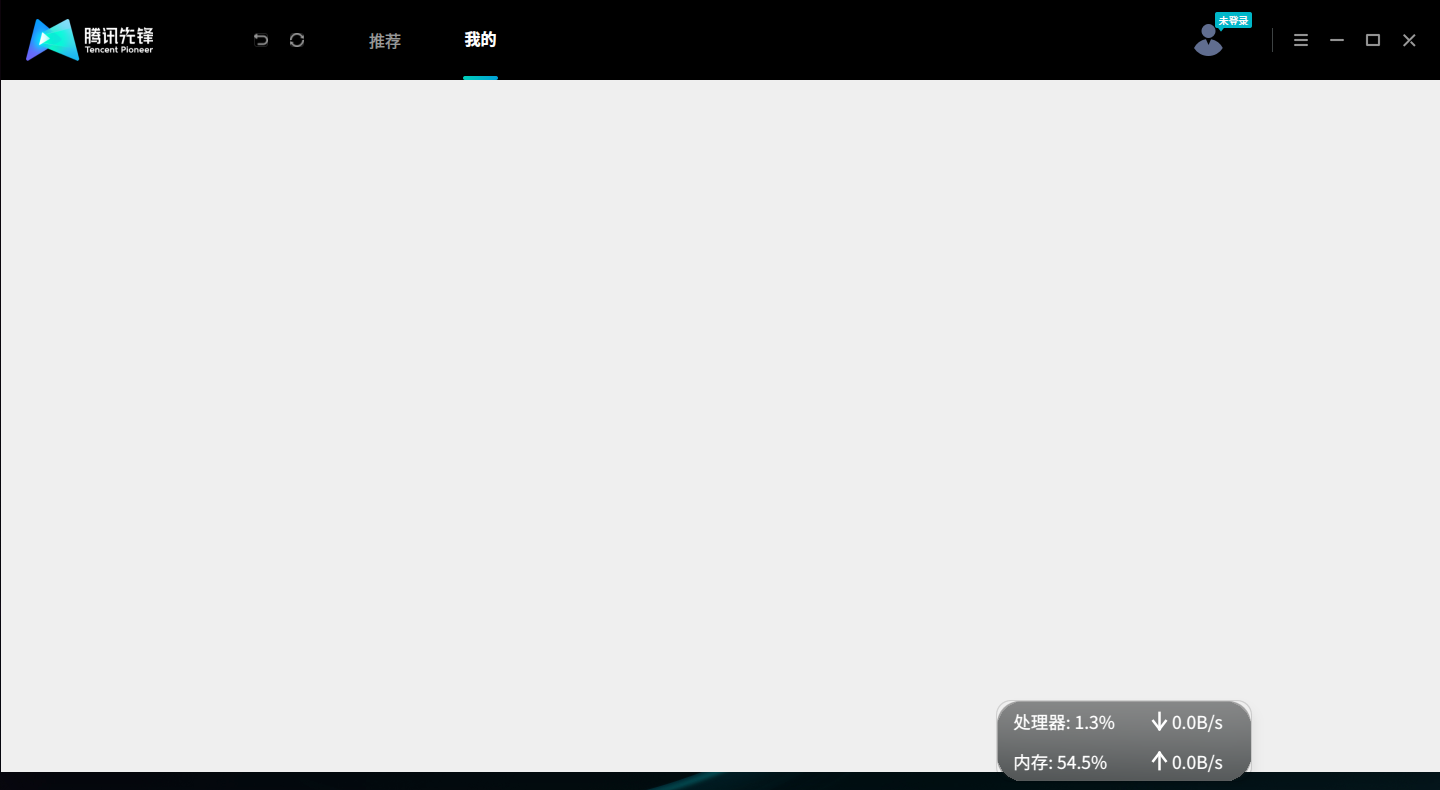
Task: Minimize the Tencent Pioneer window
Action: tap(1337, 40)
